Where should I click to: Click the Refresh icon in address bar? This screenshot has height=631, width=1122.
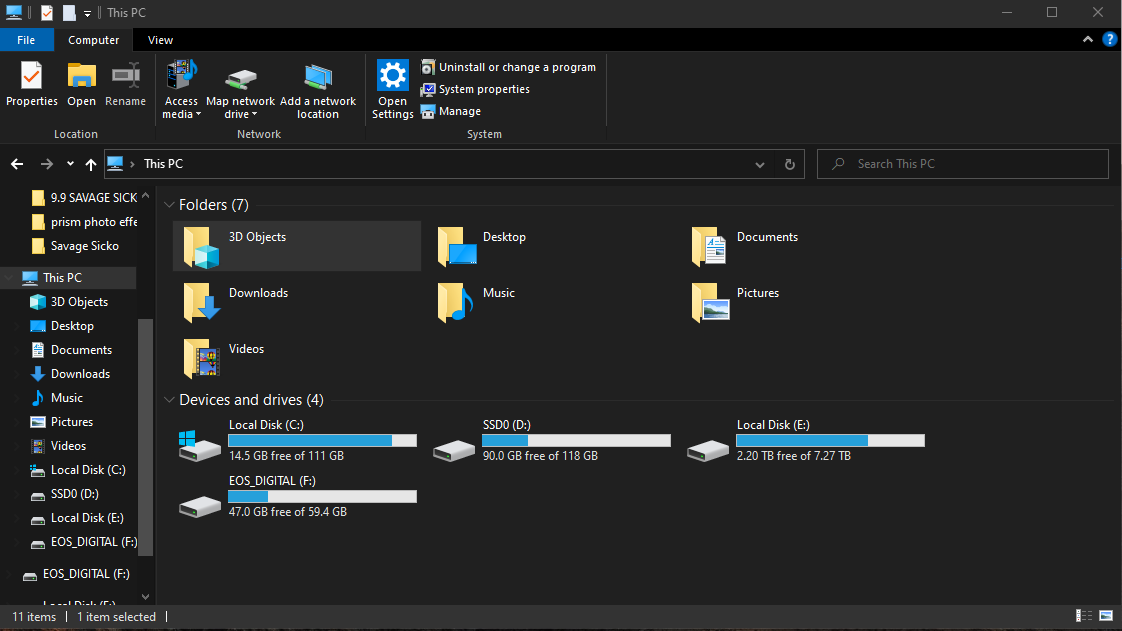pos(789,163)
